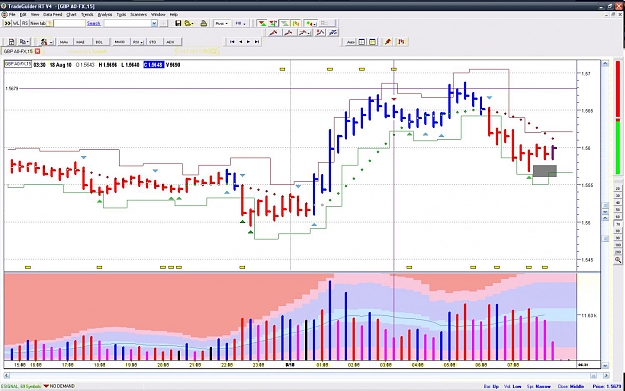Expand the search combo box dropdown

pyautogui.click(x=154, y=24)
